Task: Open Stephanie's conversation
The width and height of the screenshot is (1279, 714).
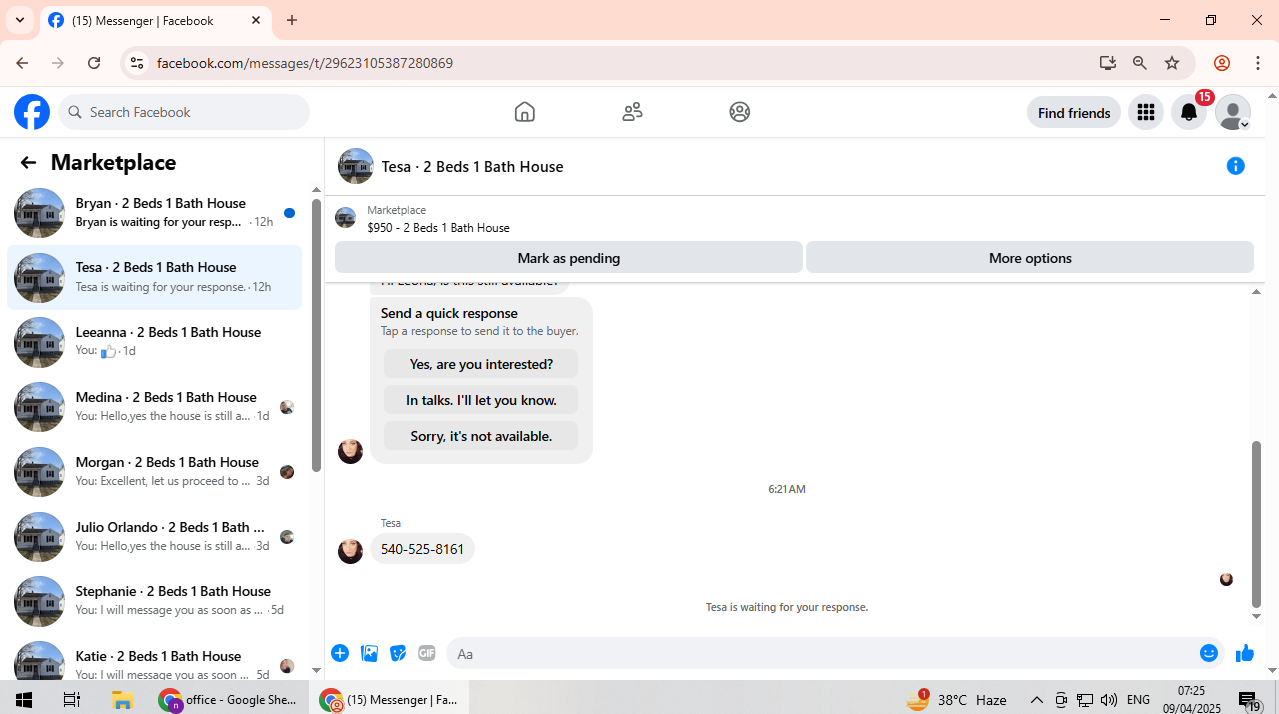Action: coord(154,601)
